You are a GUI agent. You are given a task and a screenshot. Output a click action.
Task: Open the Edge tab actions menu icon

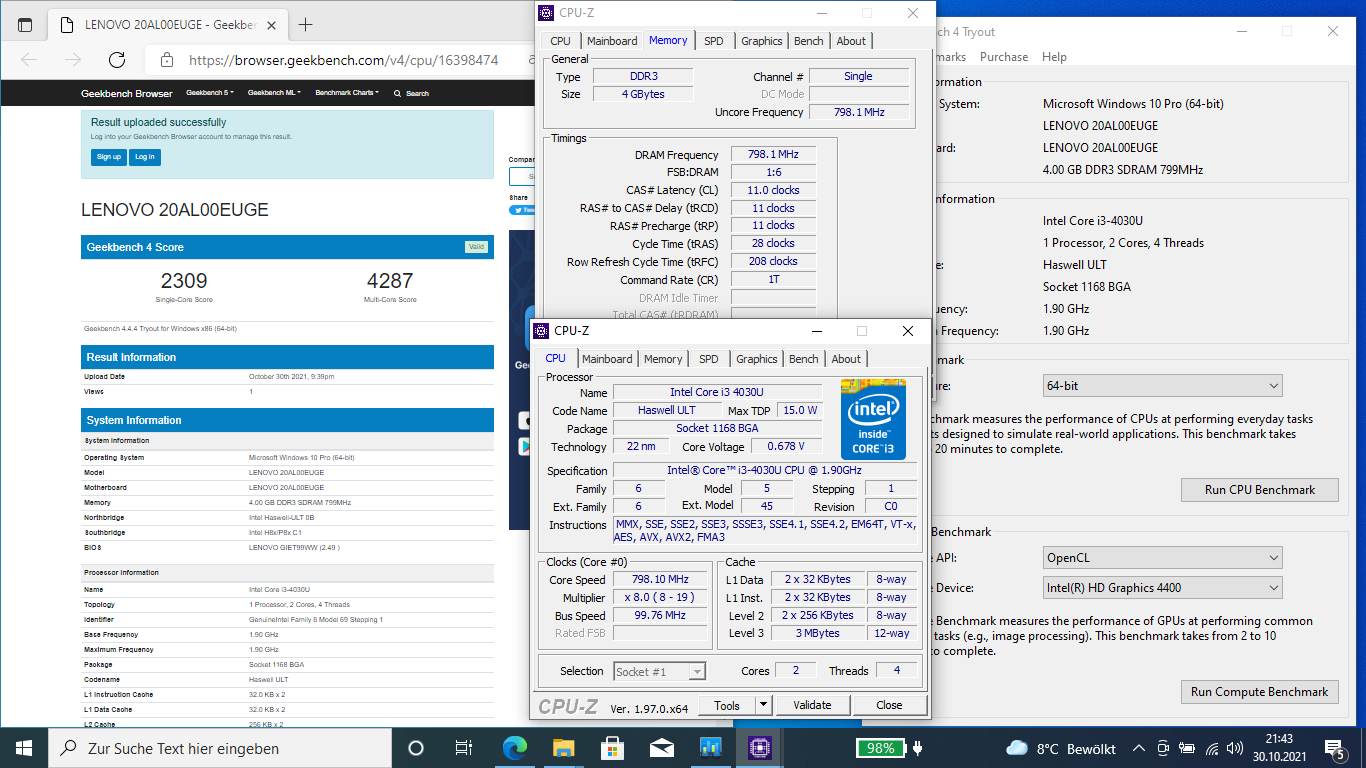[25, 25]
